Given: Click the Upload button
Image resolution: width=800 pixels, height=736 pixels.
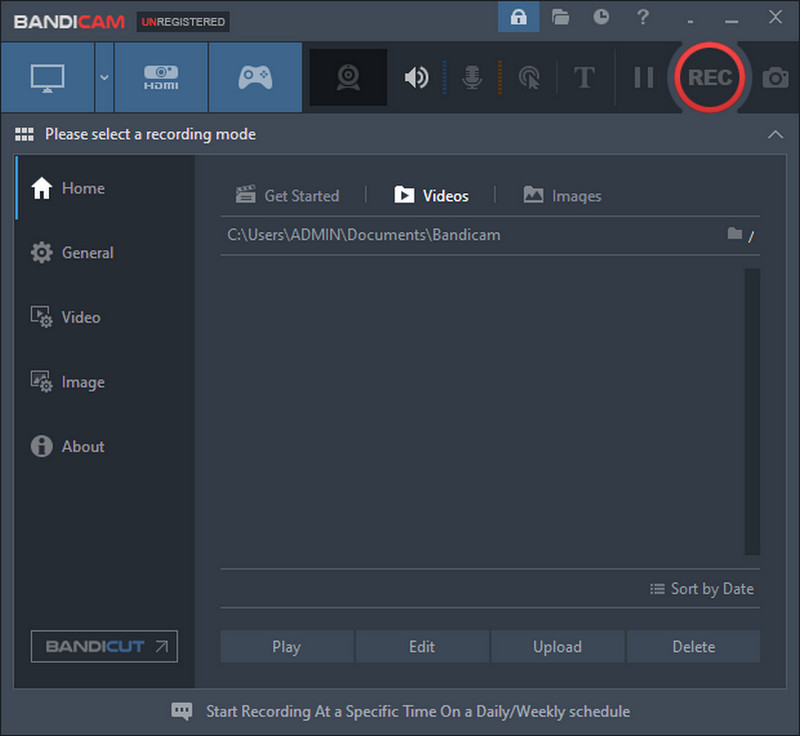Looking at the screenshot, I should click(558, 647).
